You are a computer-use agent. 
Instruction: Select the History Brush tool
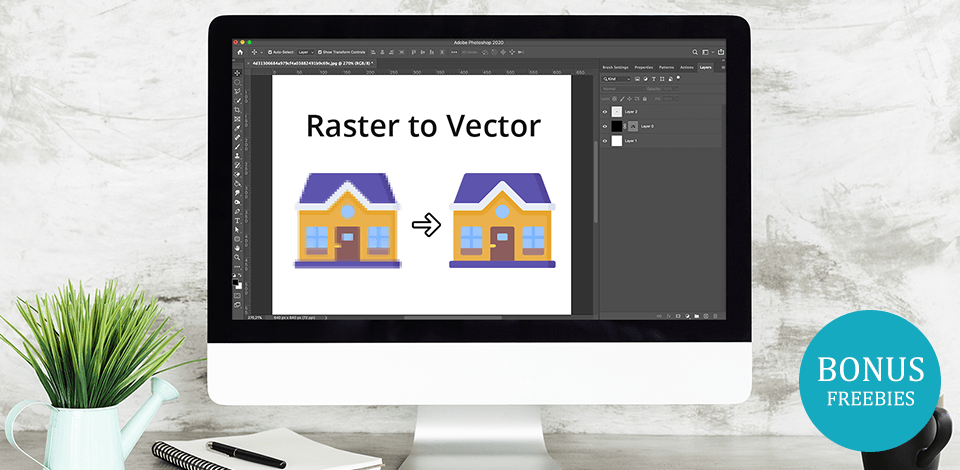(238, 165)
